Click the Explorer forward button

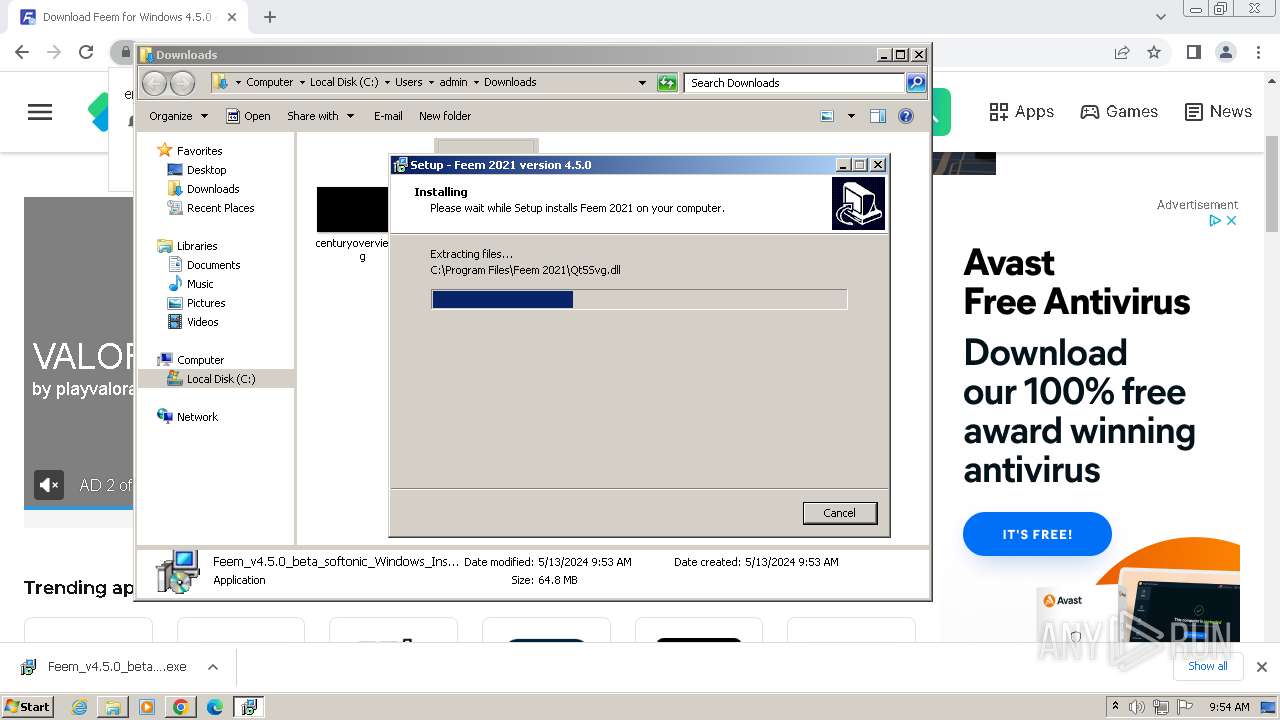(x=182, y=83)
